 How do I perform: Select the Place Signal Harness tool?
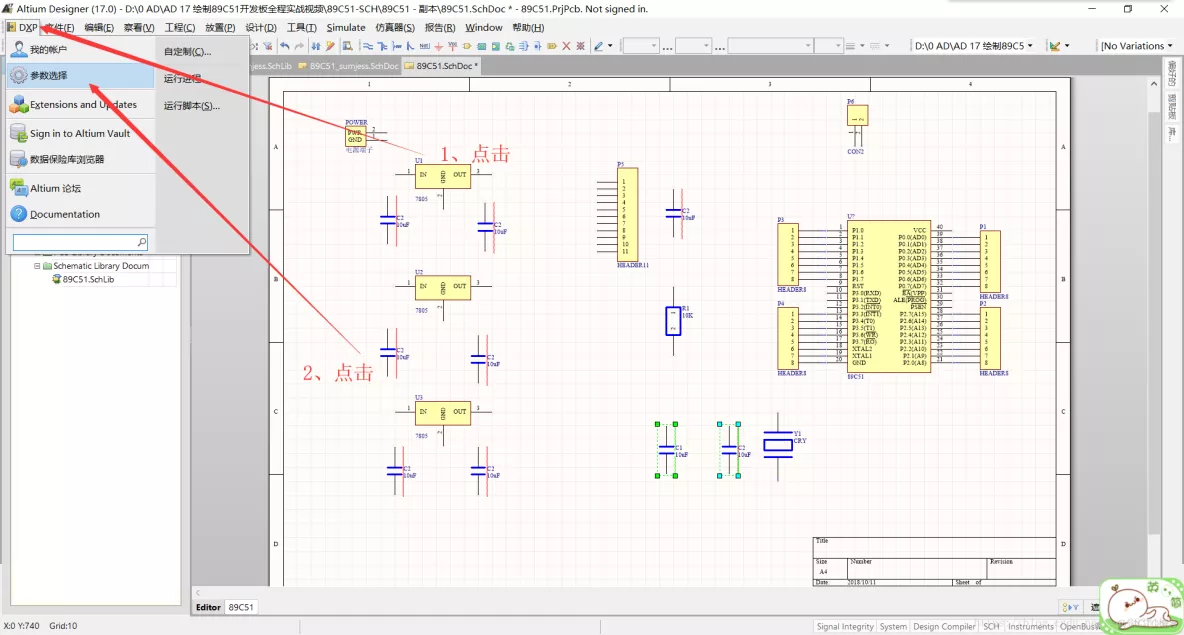click(x=396, y=46)
